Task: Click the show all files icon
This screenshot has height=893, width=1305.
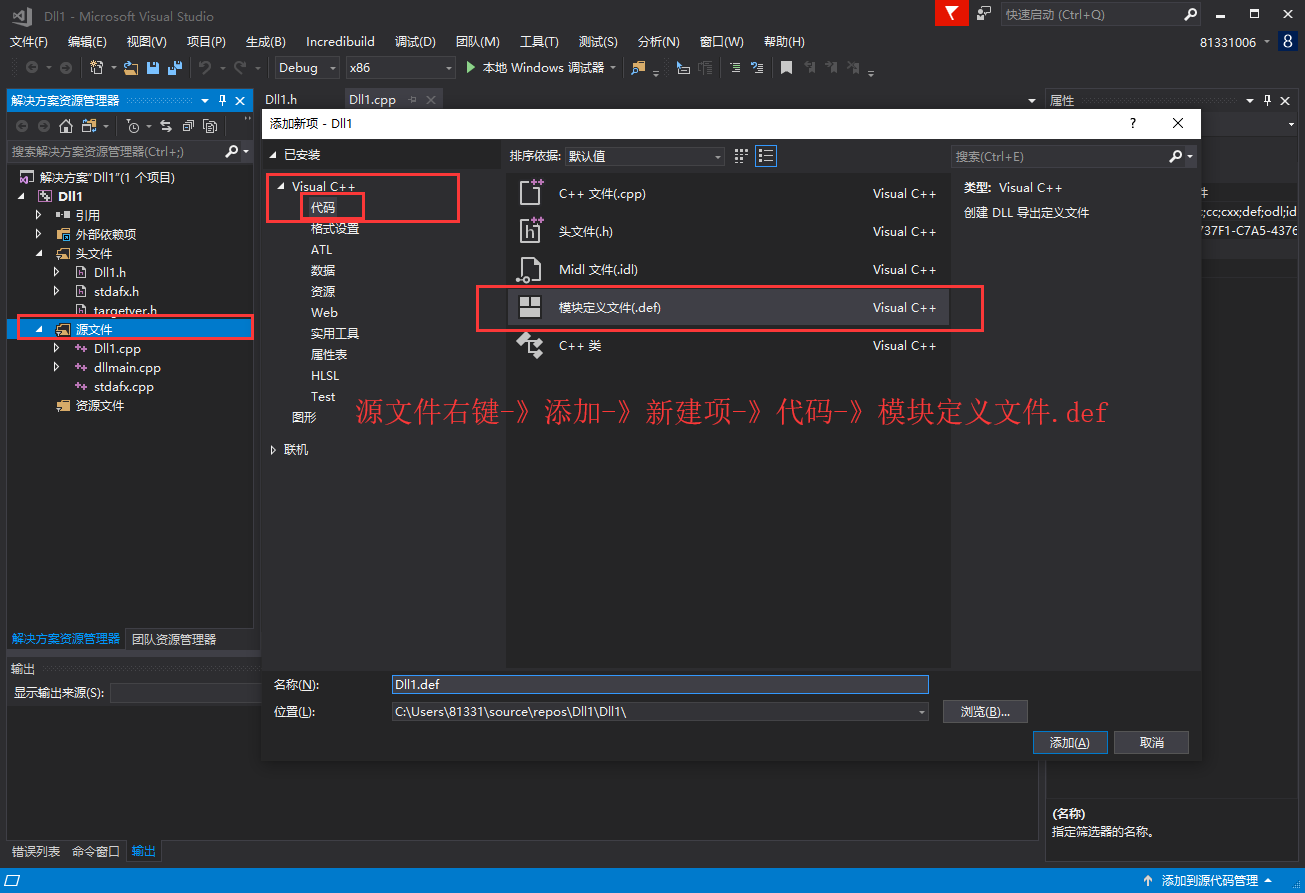Action: 210,126
